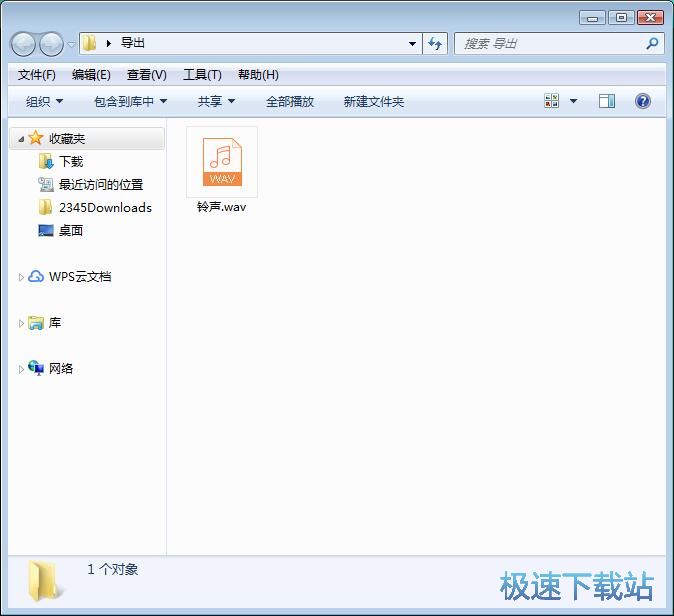Toggle the preview pane icon
The height and width of the screenshot is (616, 674).
pos(607,101)
